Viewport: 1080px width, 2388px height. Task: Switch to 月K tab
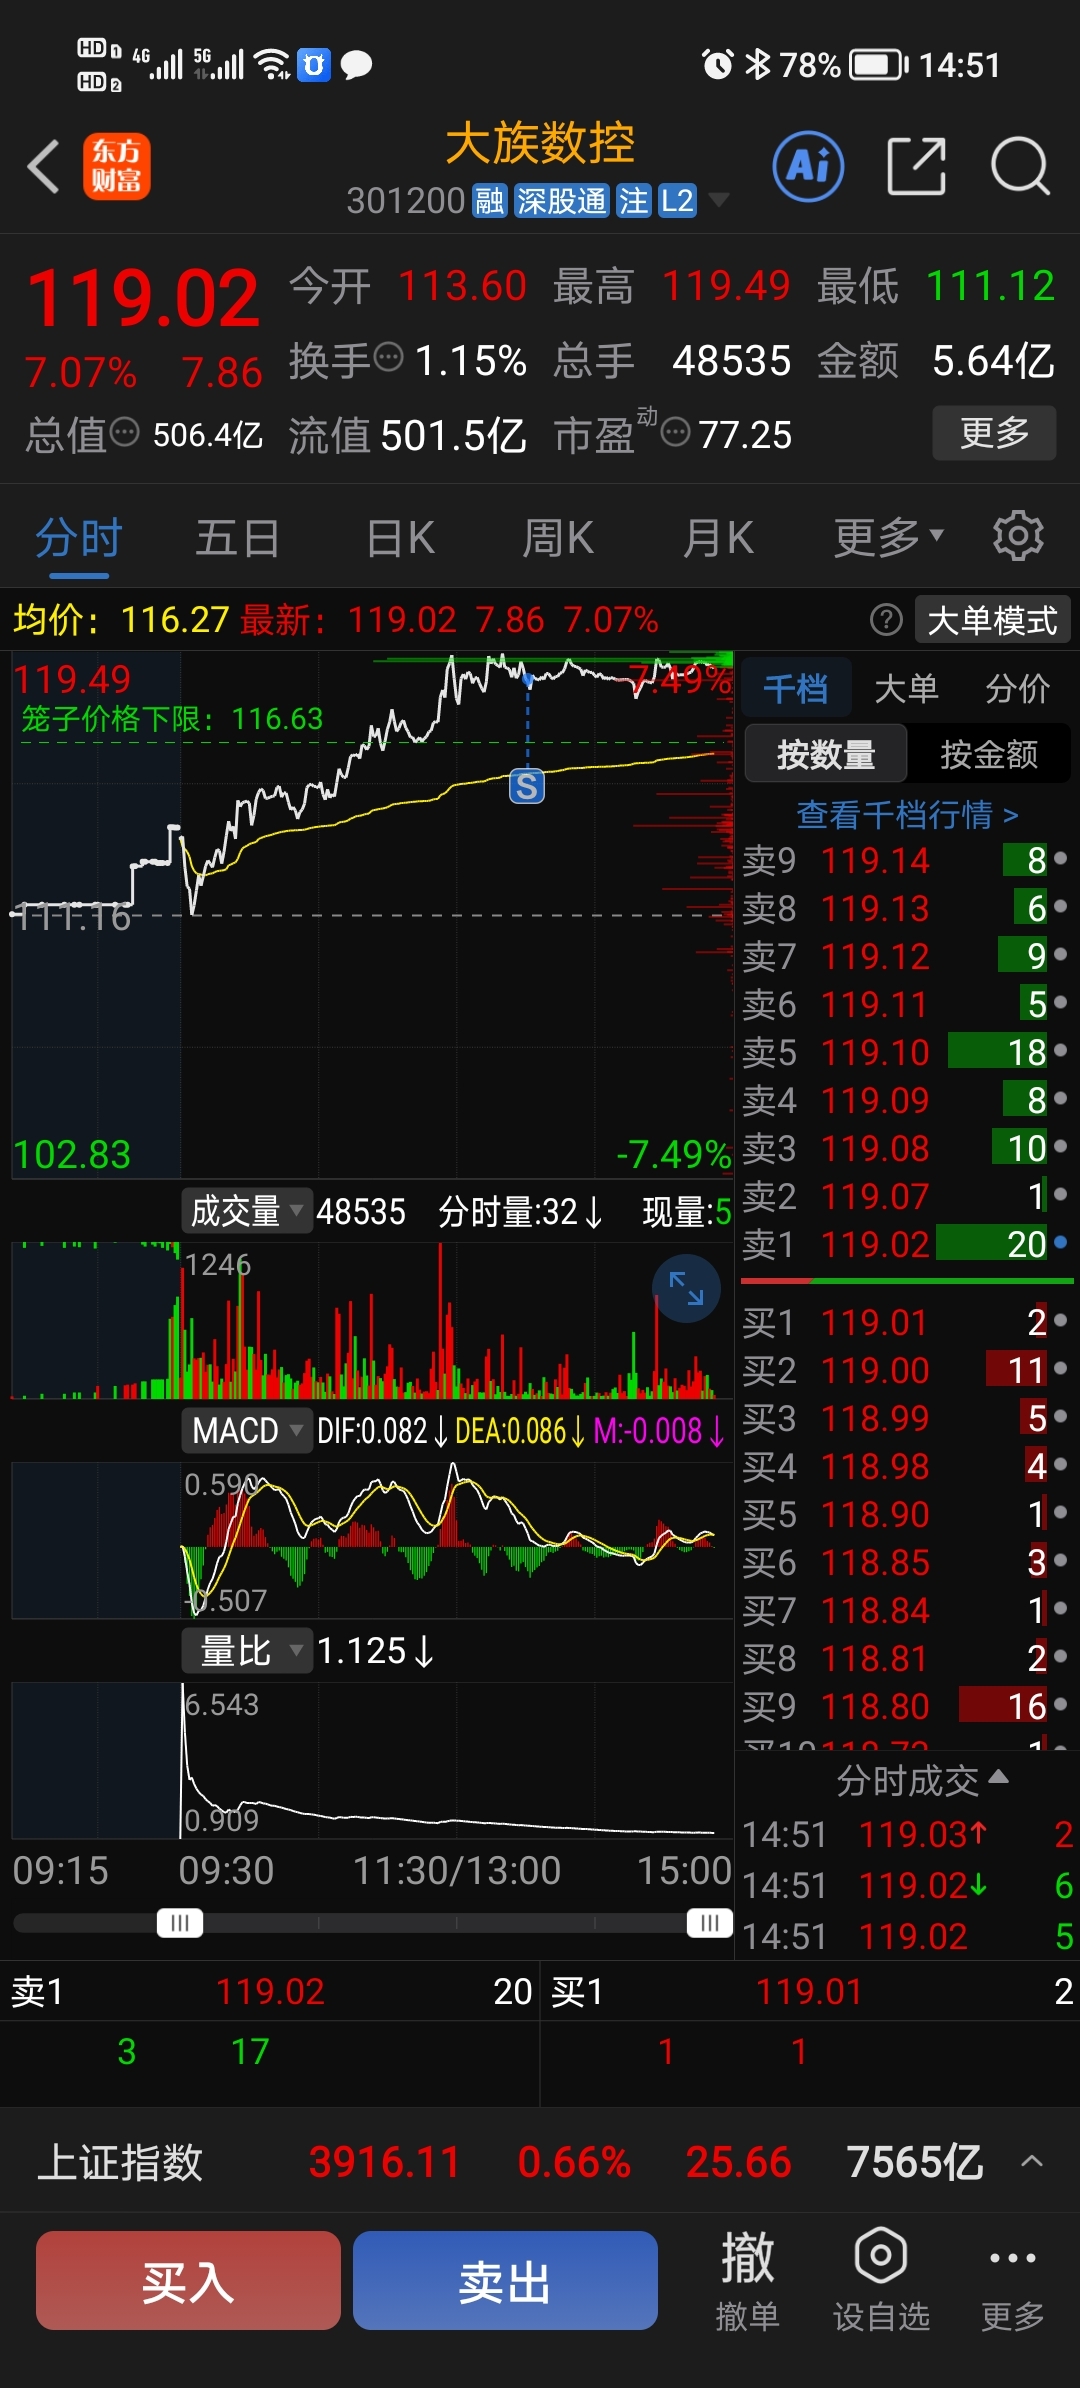[718, 537]
